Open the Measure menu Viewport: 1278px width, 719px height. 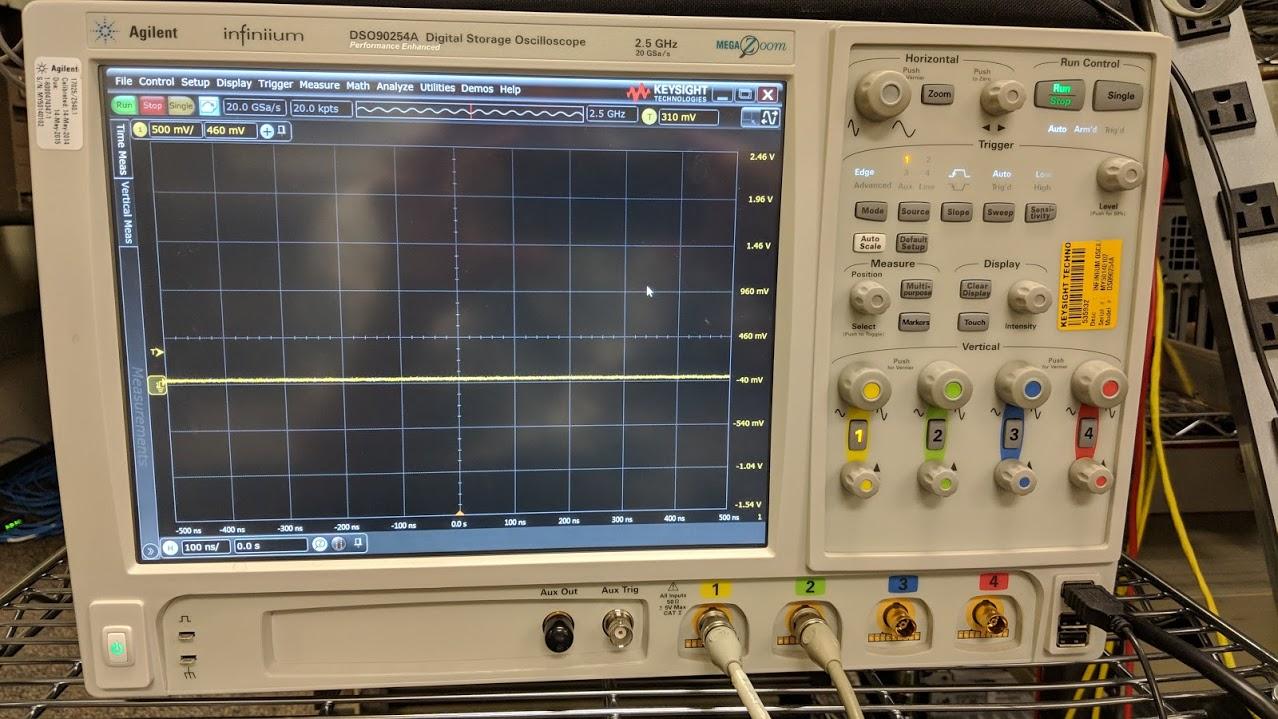(320, 86)
